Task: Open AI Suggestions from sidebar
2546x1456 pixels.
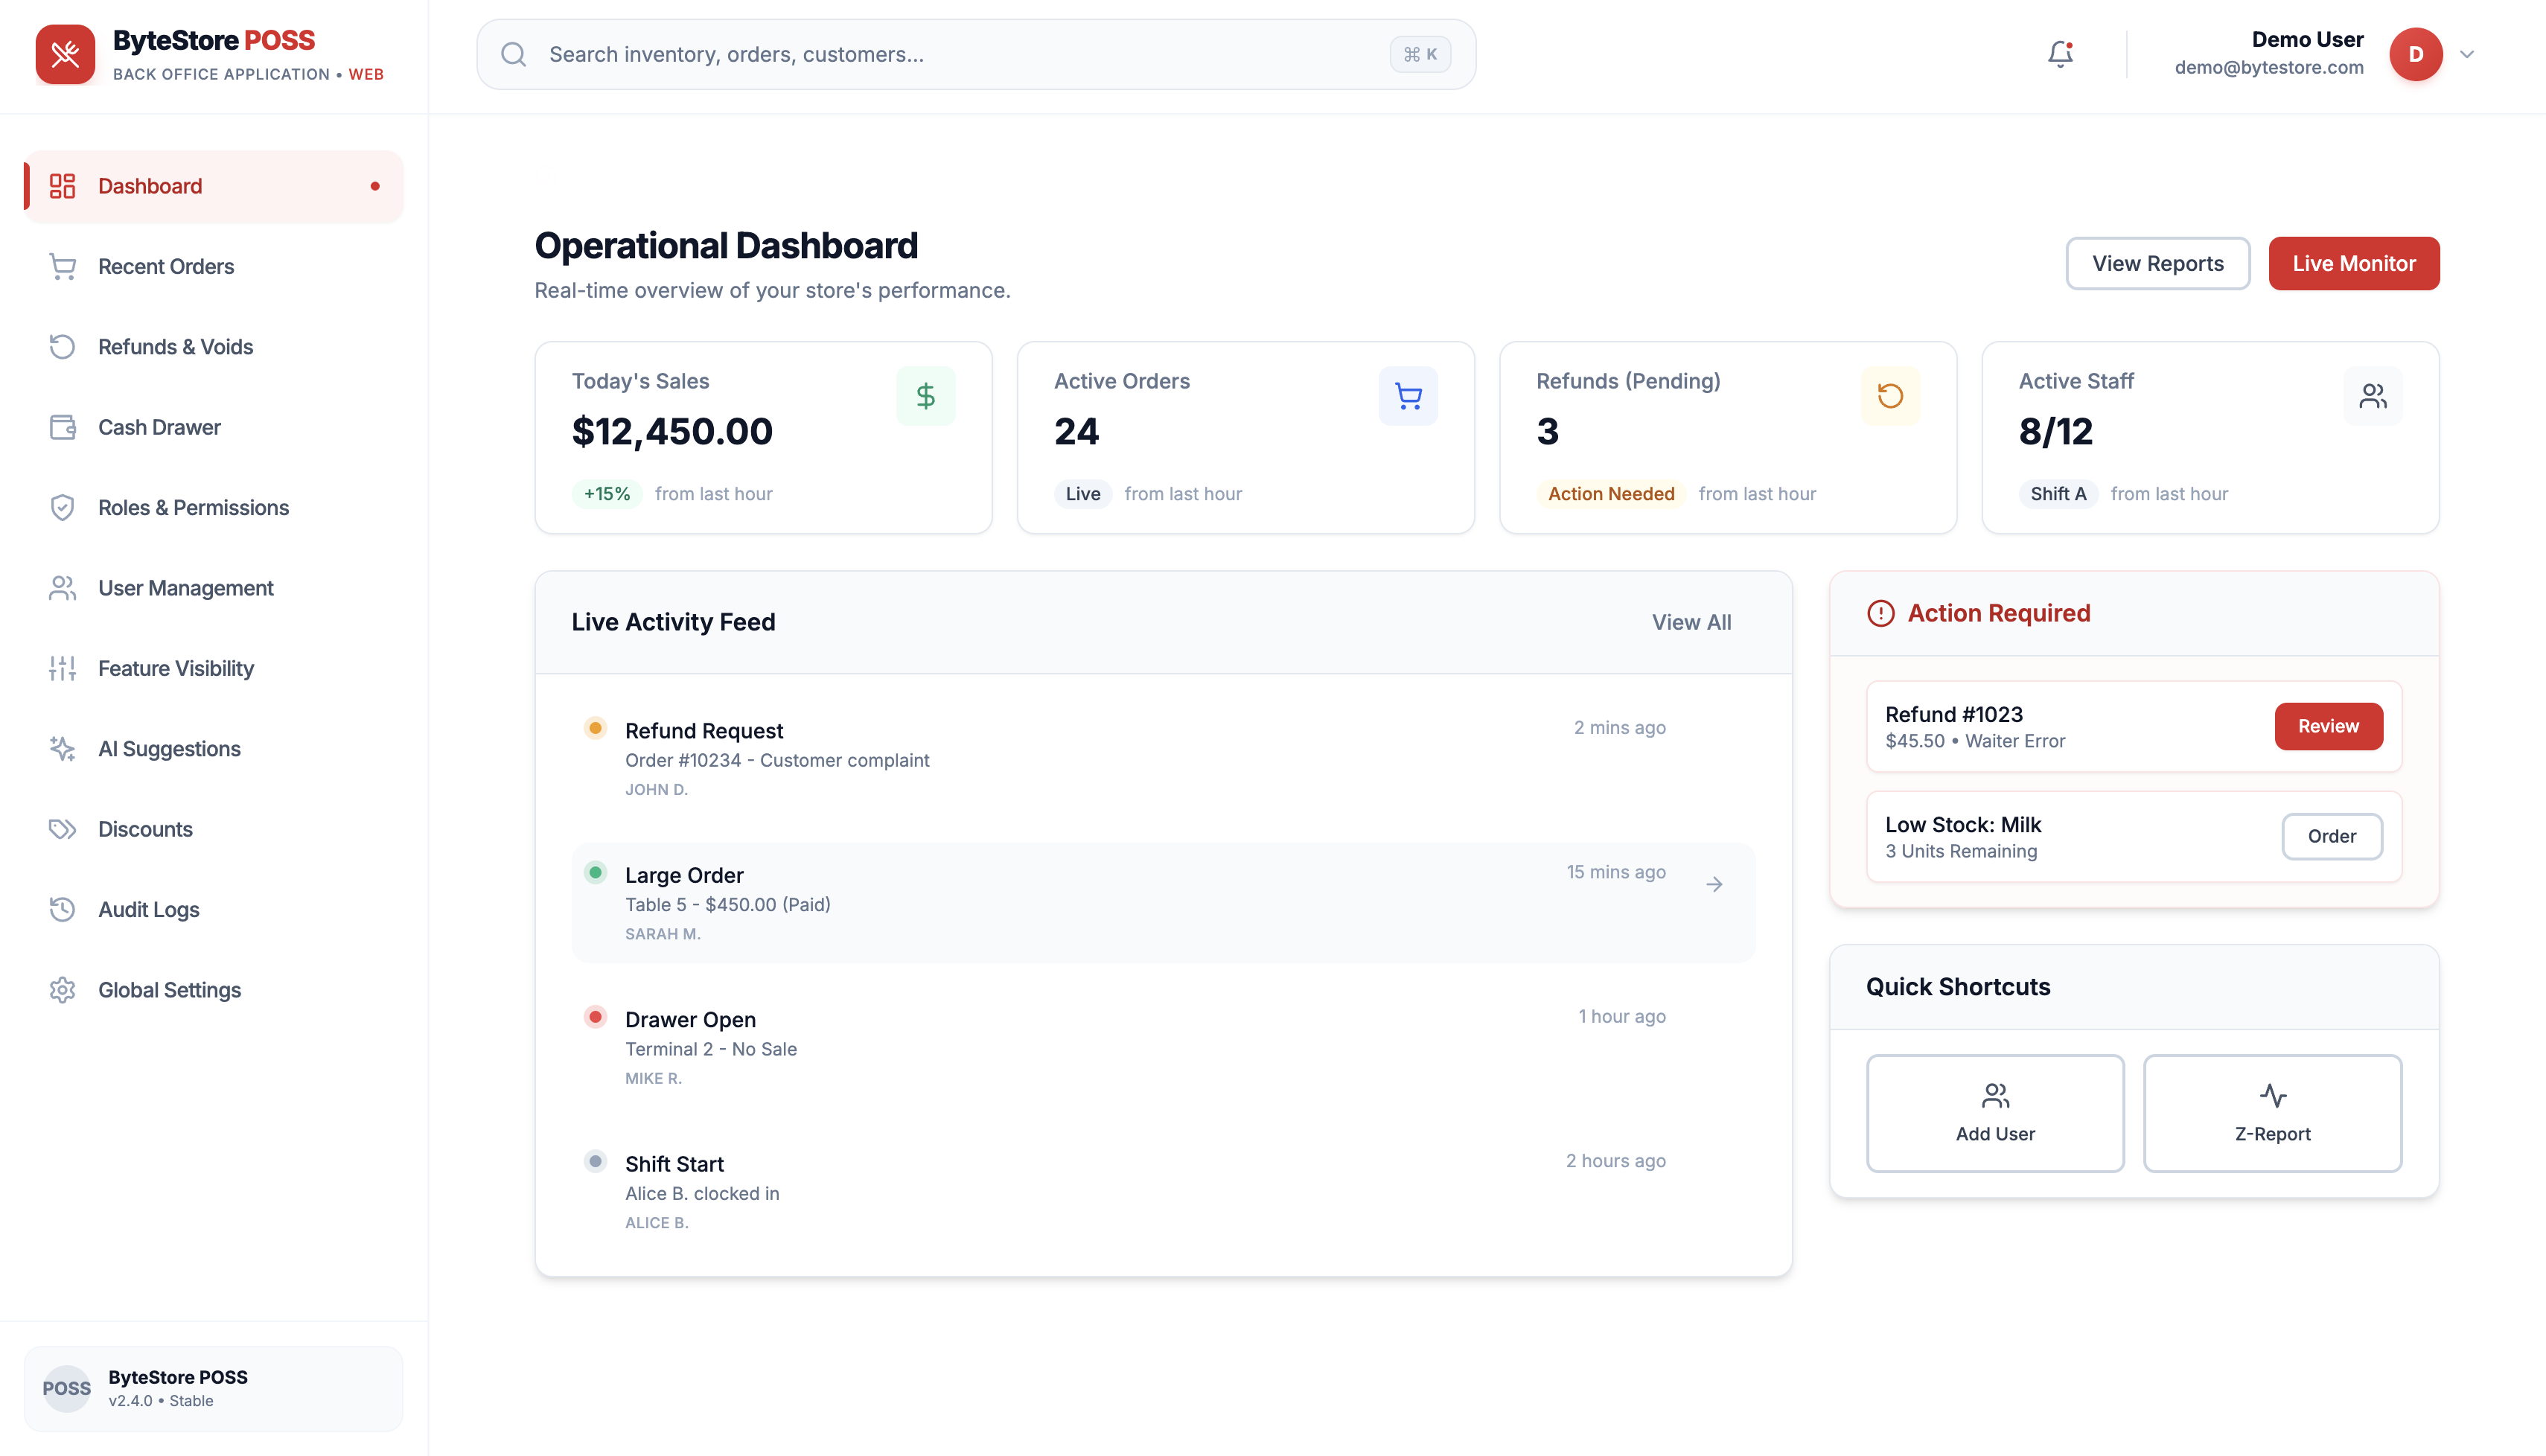Action: pos(169,749)
